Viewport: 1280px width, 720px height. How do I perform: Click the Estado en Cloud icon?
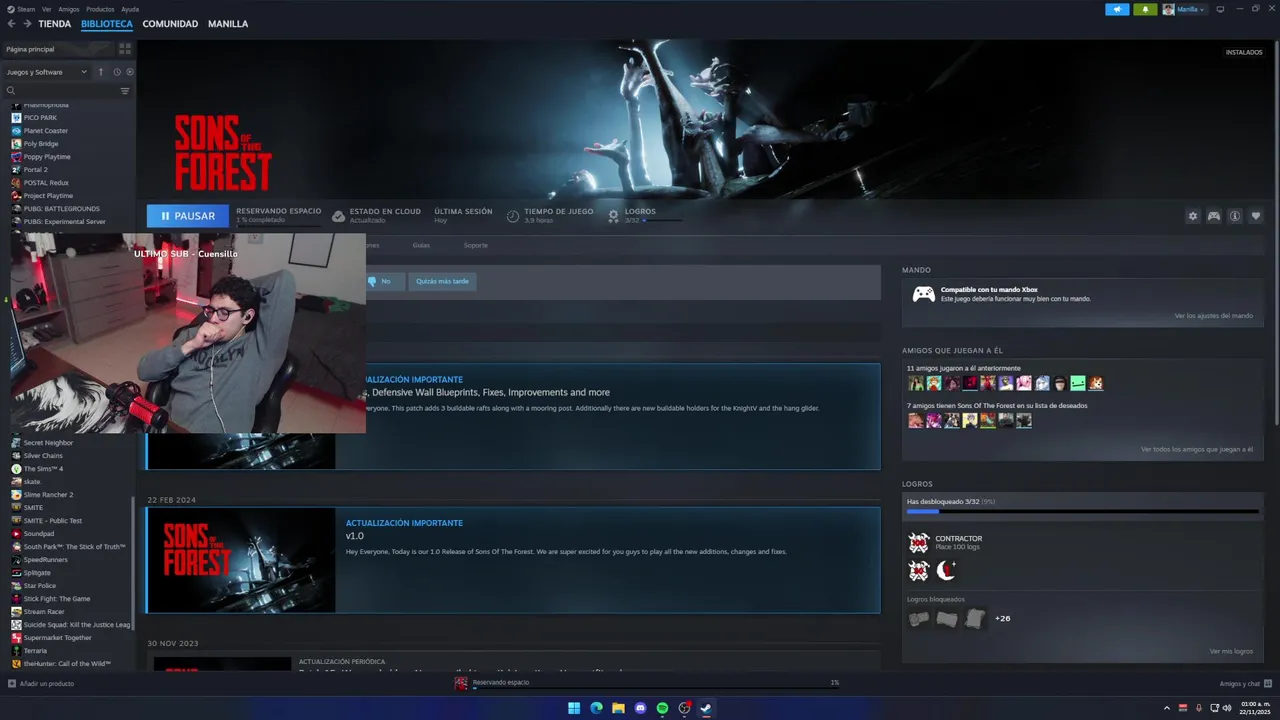pyautogui.click(x=338, y=216)
